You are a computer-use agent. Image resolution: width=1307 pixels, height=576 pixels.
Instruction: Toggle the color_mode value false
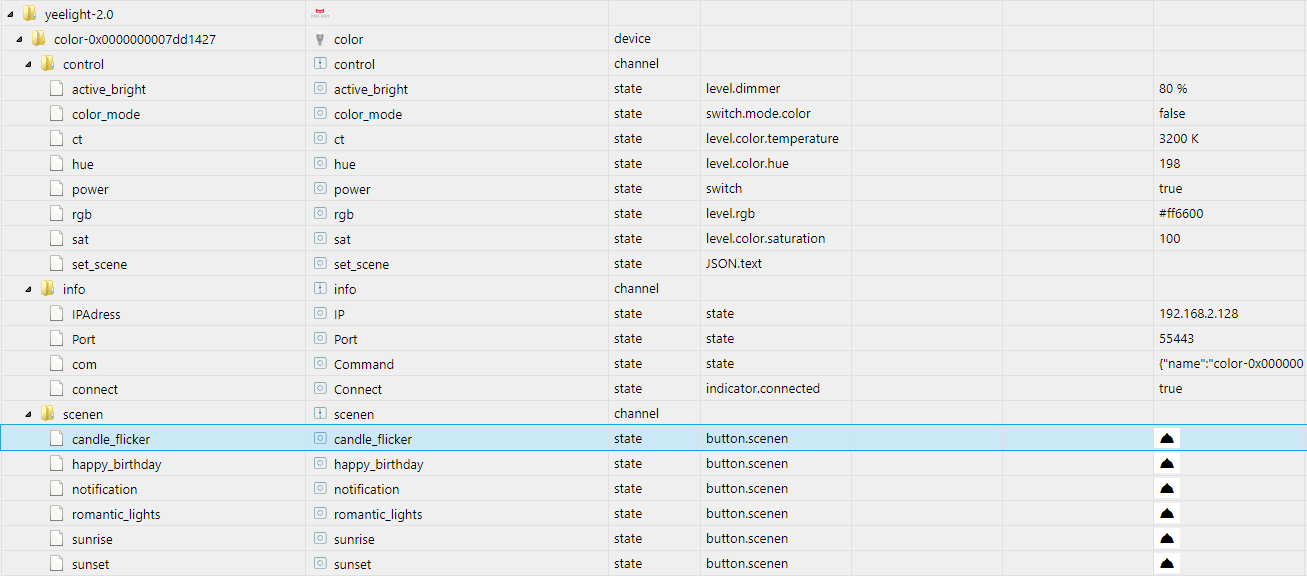(1172, 114)
